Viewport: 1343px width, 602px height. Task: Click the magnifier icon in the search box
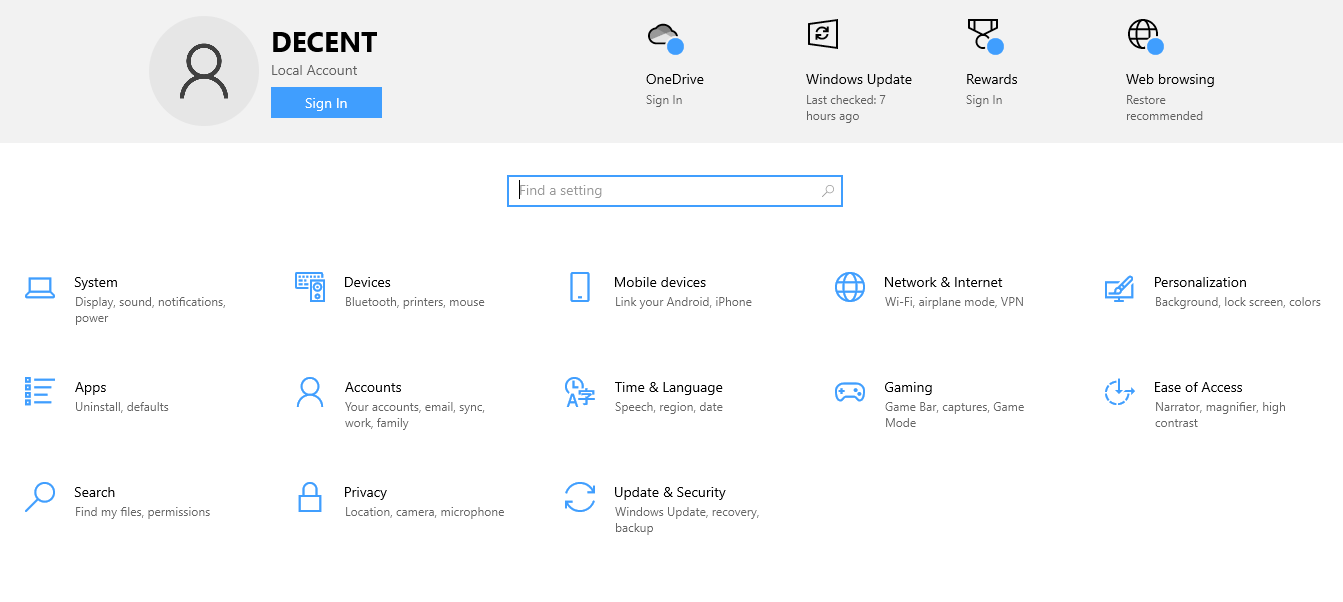coord(828,190)
